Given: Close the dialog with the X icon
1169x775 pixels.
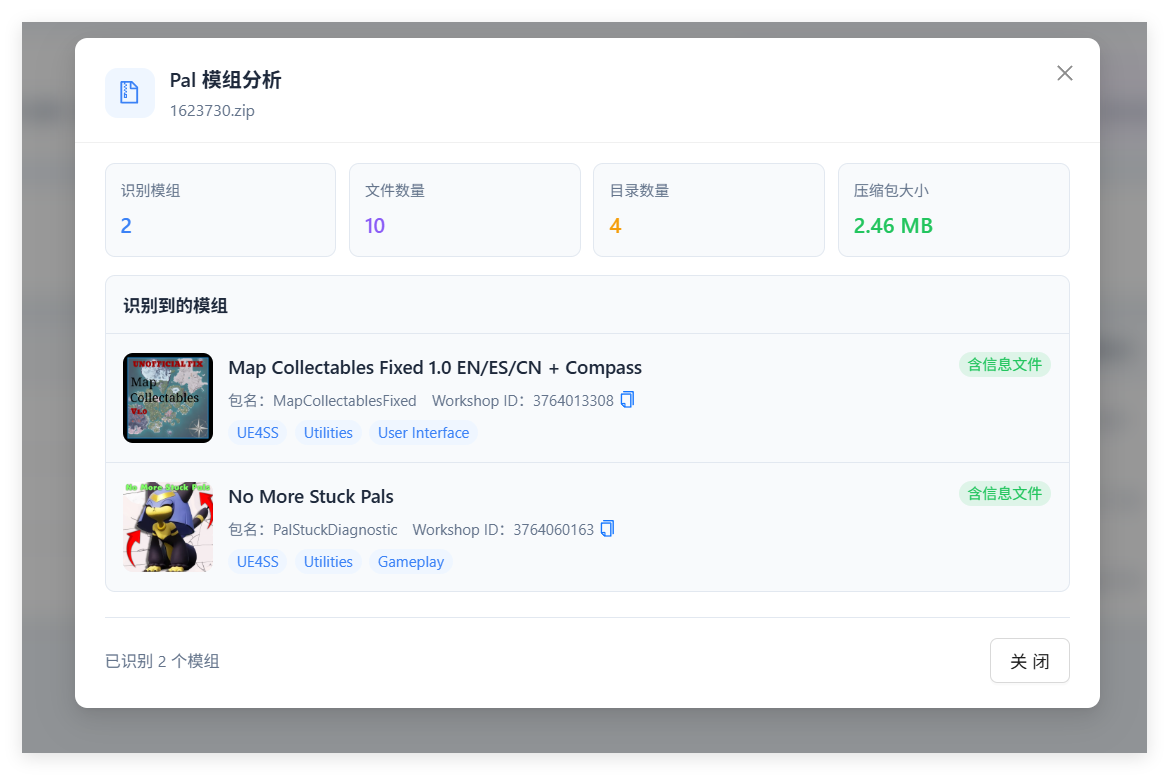Looking at the screenshot, I should (1065, 73).
